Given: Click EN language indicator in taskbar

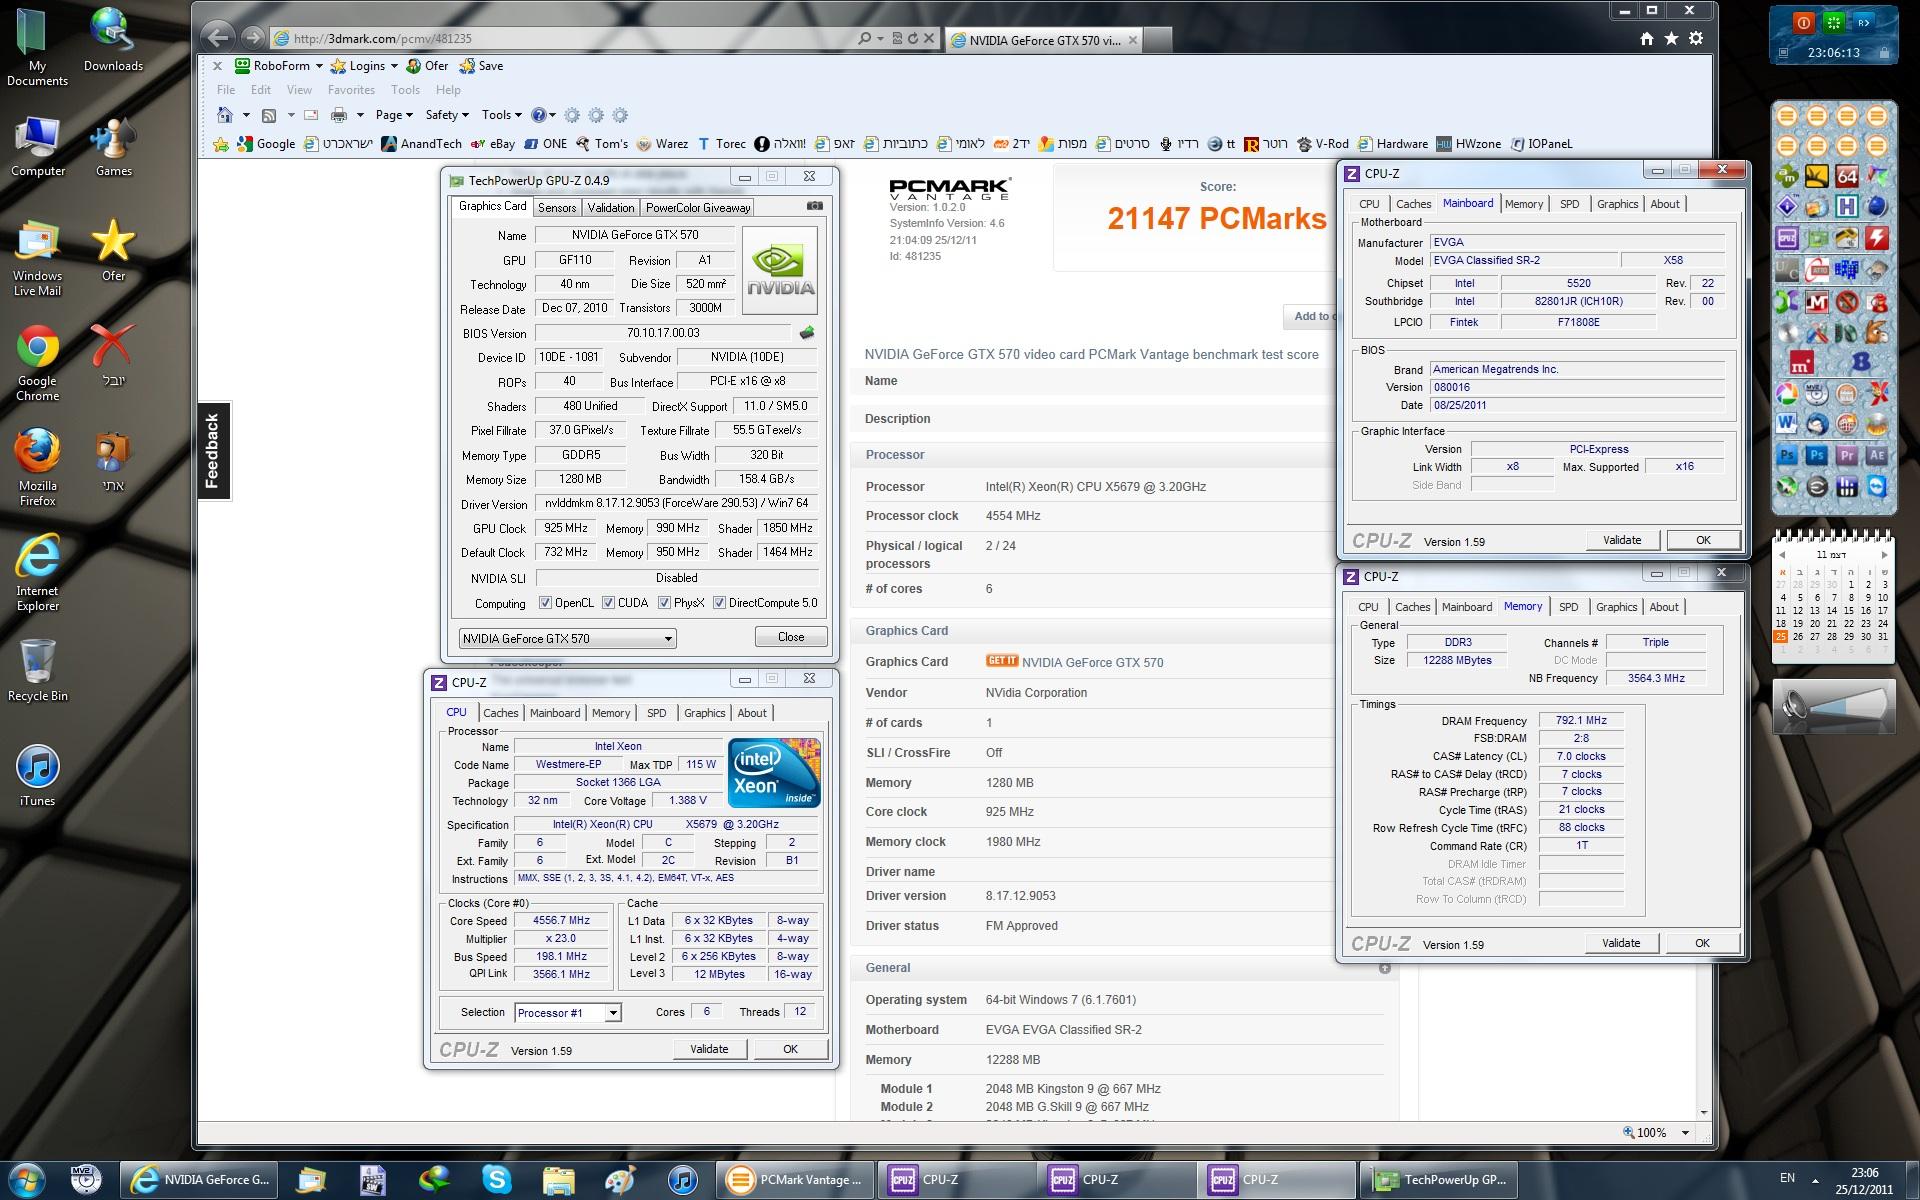Looking at the screenshot, I should pyautogui.click(x=1787, y=1177).
